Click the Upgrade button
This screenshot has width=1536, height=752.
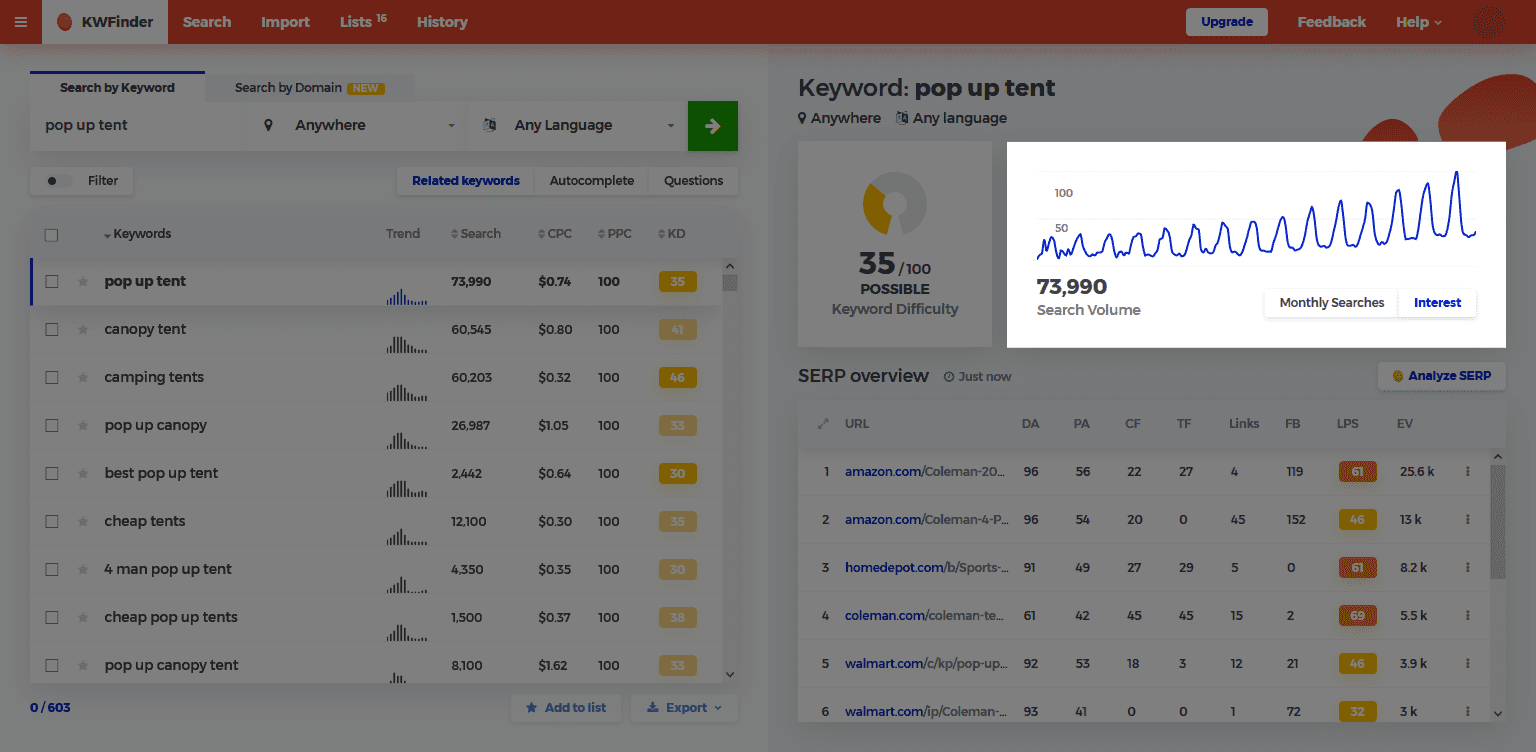pyautogui.click(x=1227, y=22)
